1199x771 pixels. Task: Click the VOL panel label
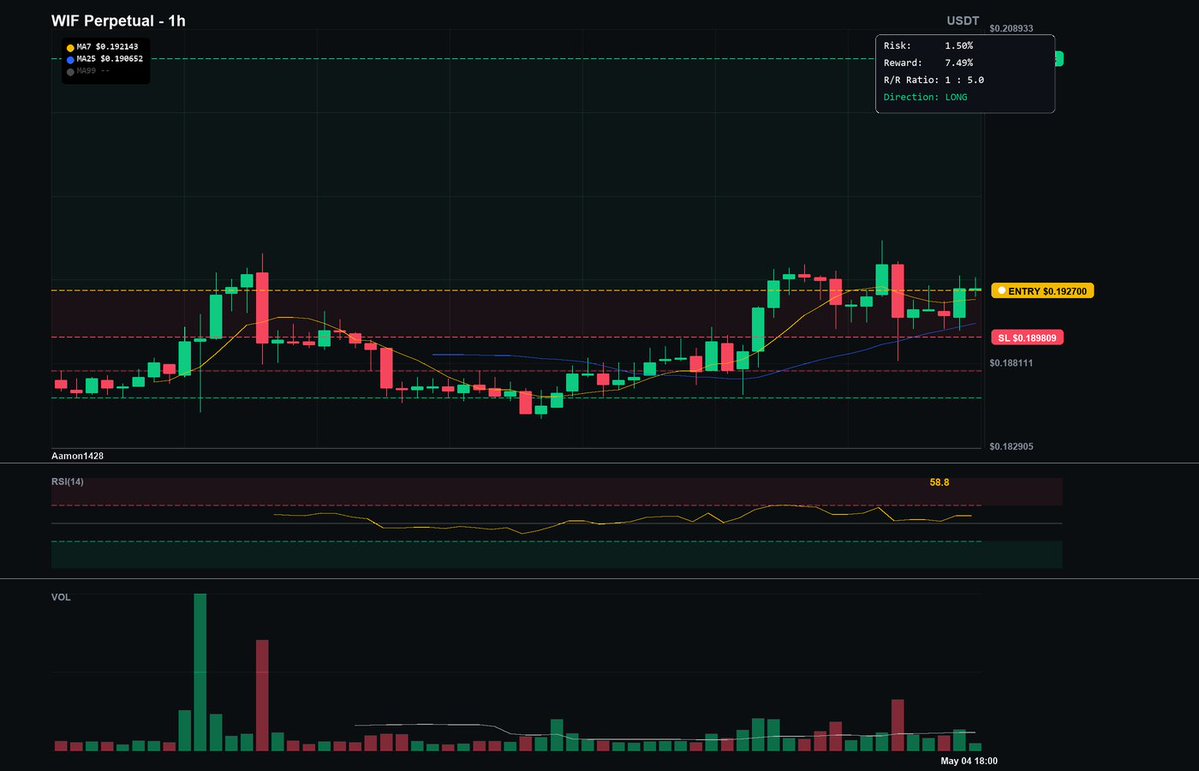click(x=60, y=597)
